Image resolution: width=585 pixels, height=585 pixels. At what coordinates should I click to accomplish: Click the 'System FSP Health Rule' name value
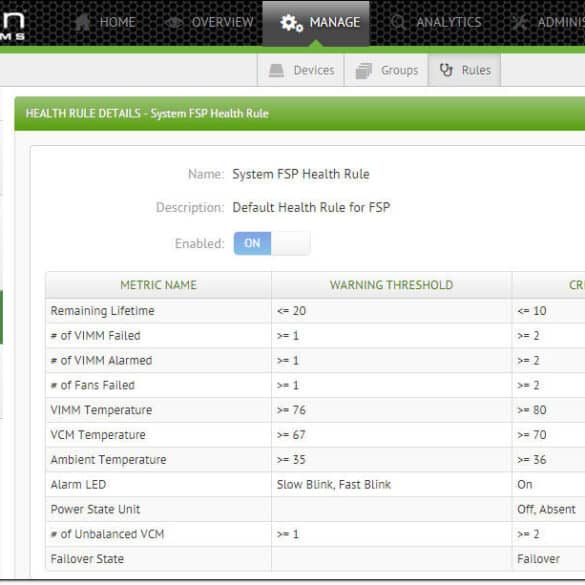(301, 174)
